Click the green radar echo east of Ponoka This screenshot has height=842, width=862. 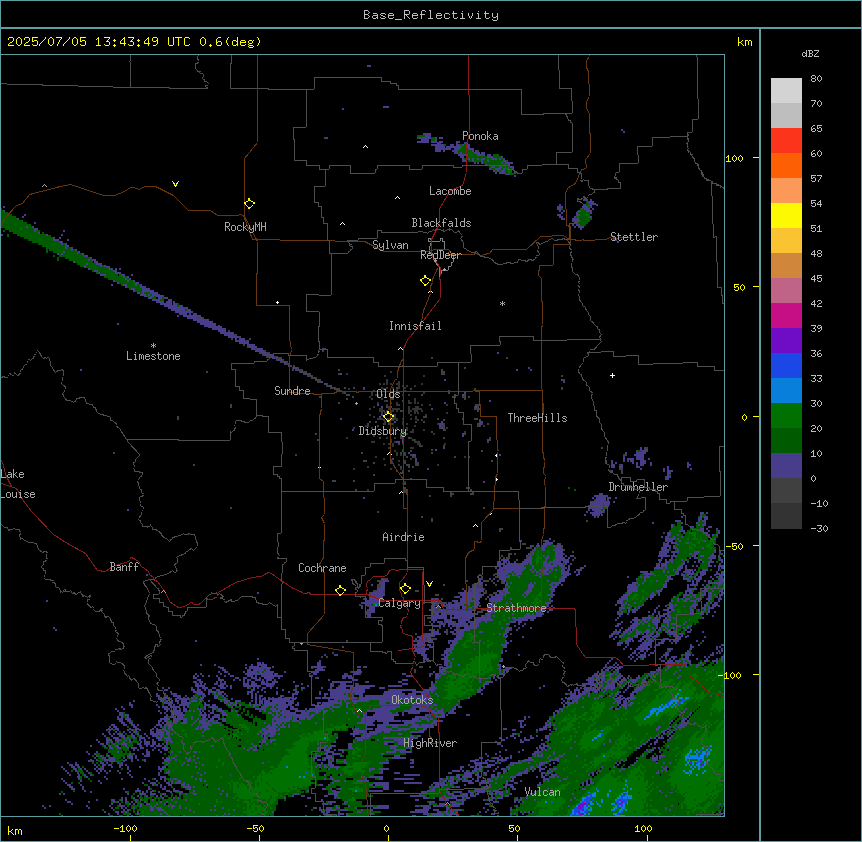point(489,161)
